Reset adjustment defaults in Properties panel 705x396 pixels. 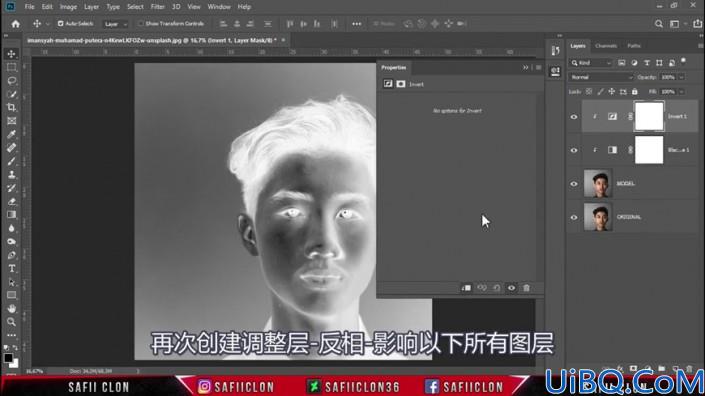(x=497, y=288)
